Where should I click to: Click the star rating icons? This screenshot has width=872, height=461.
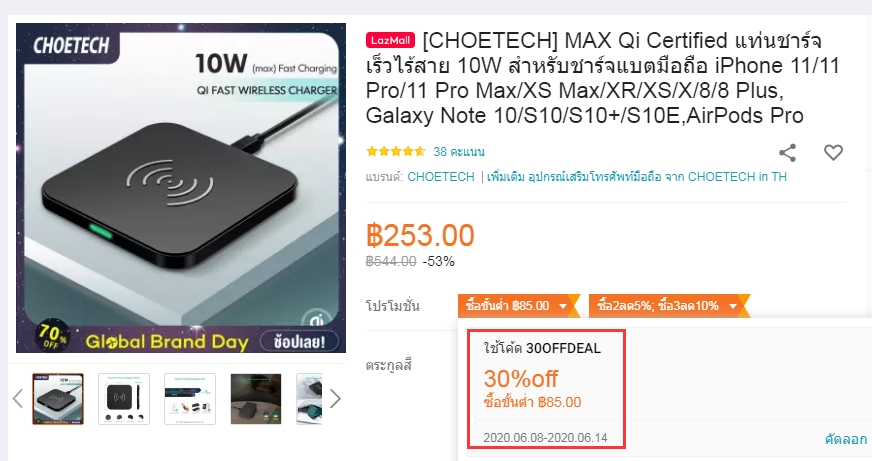click(x=395, y=151)
